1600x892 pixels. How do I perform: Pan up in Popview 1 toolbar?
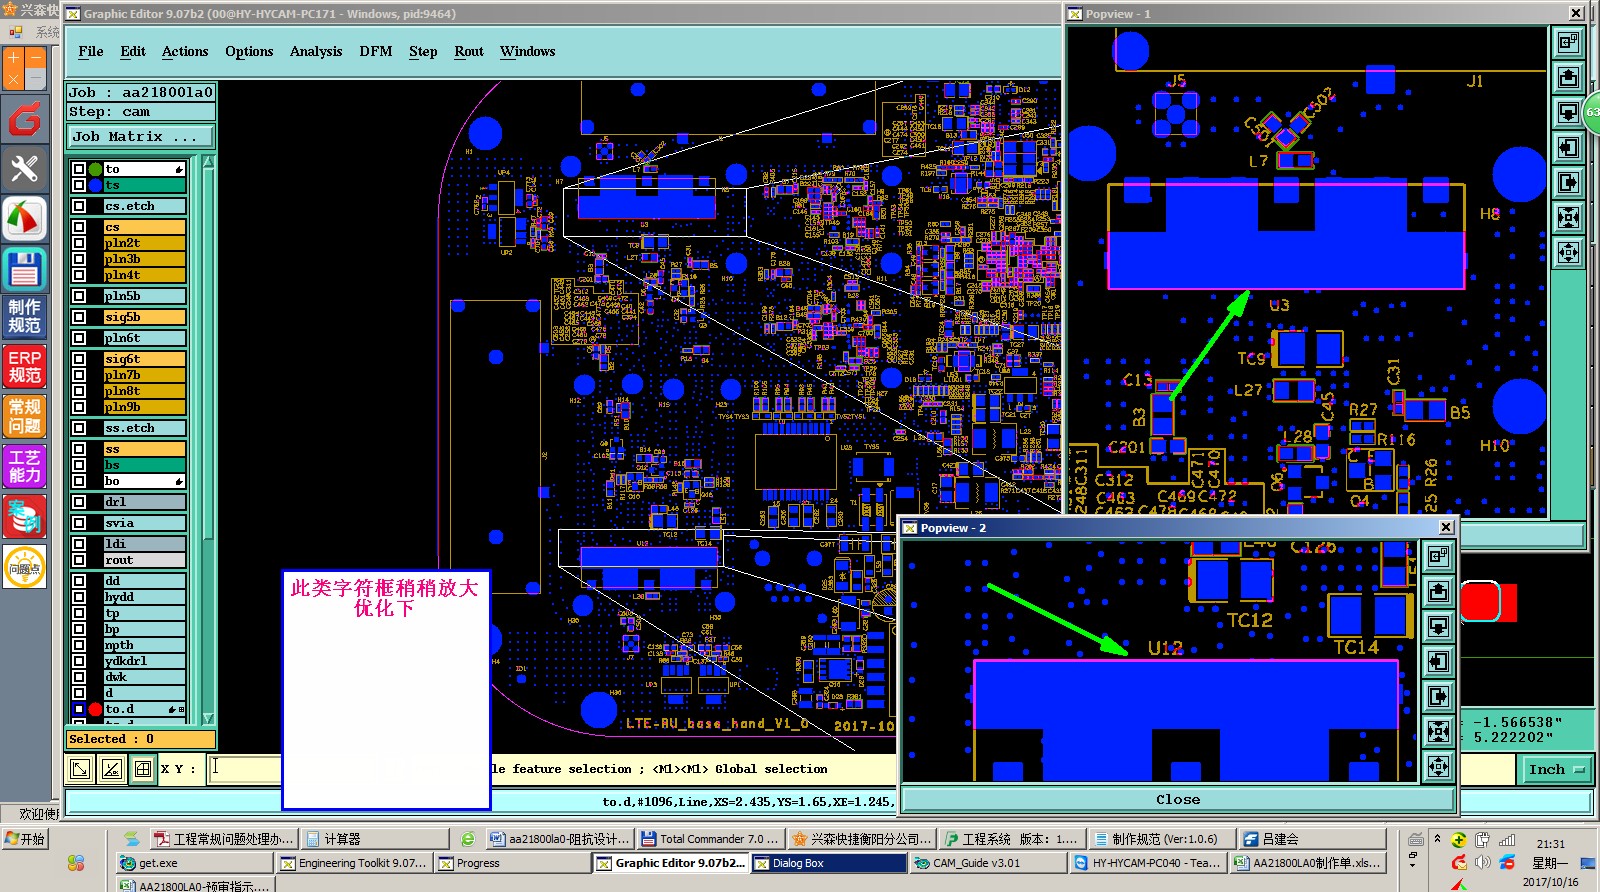1568,77
